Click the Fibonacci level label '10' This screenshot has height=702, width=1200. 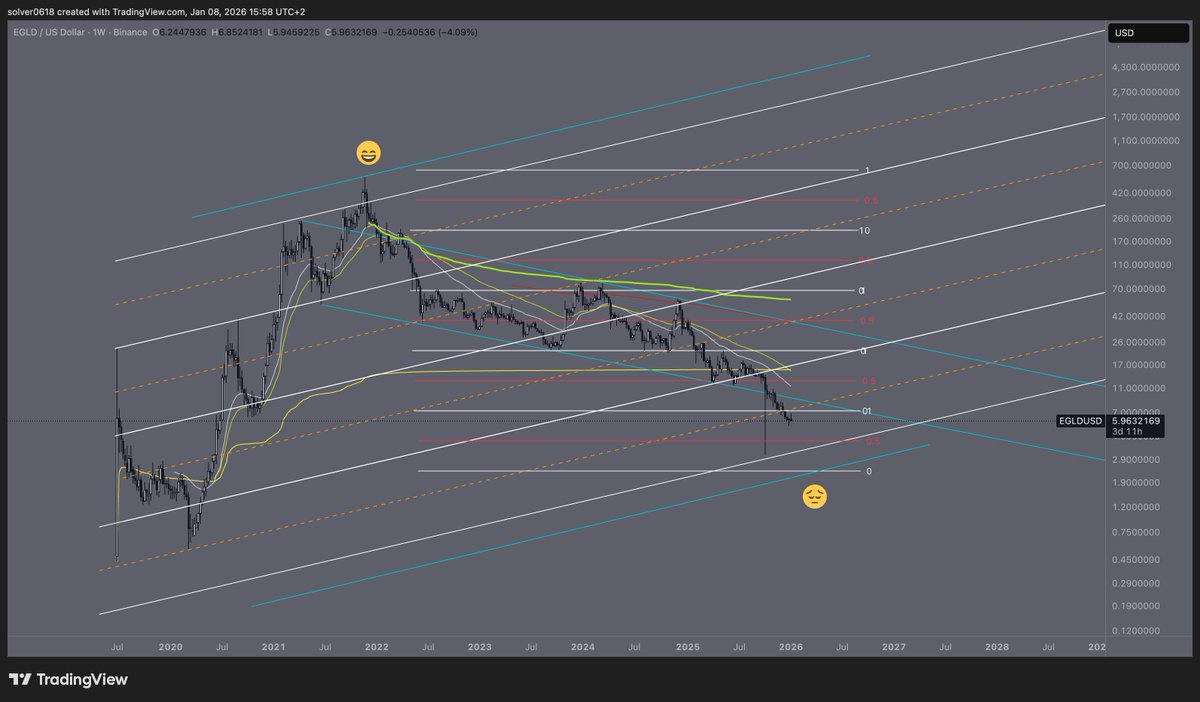pos(864,231)
